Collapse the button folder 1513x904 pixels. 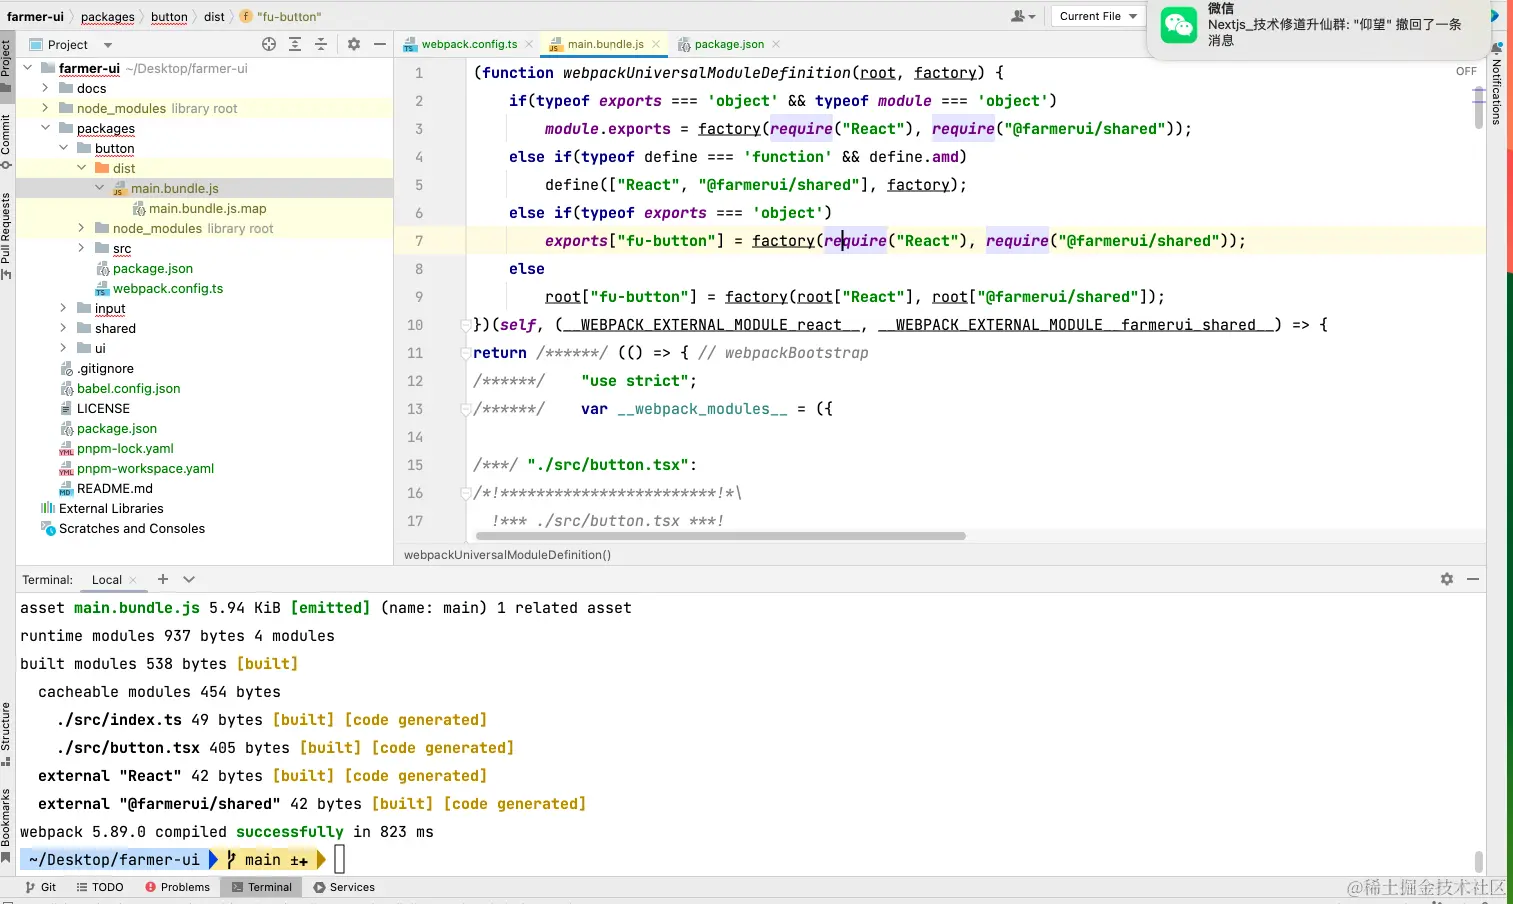pyautogui.click(x=64, y=148)
